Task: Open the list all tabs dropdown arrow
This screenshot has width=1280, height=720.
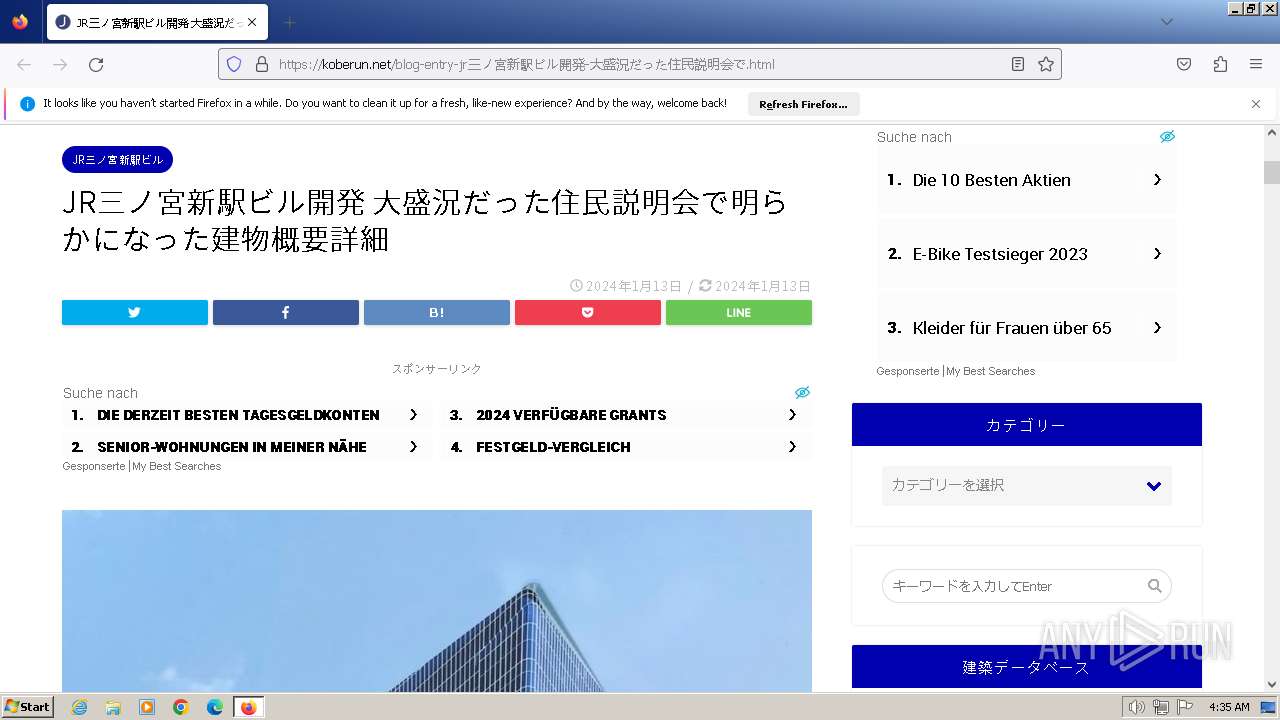Action: click(1167, 22)
